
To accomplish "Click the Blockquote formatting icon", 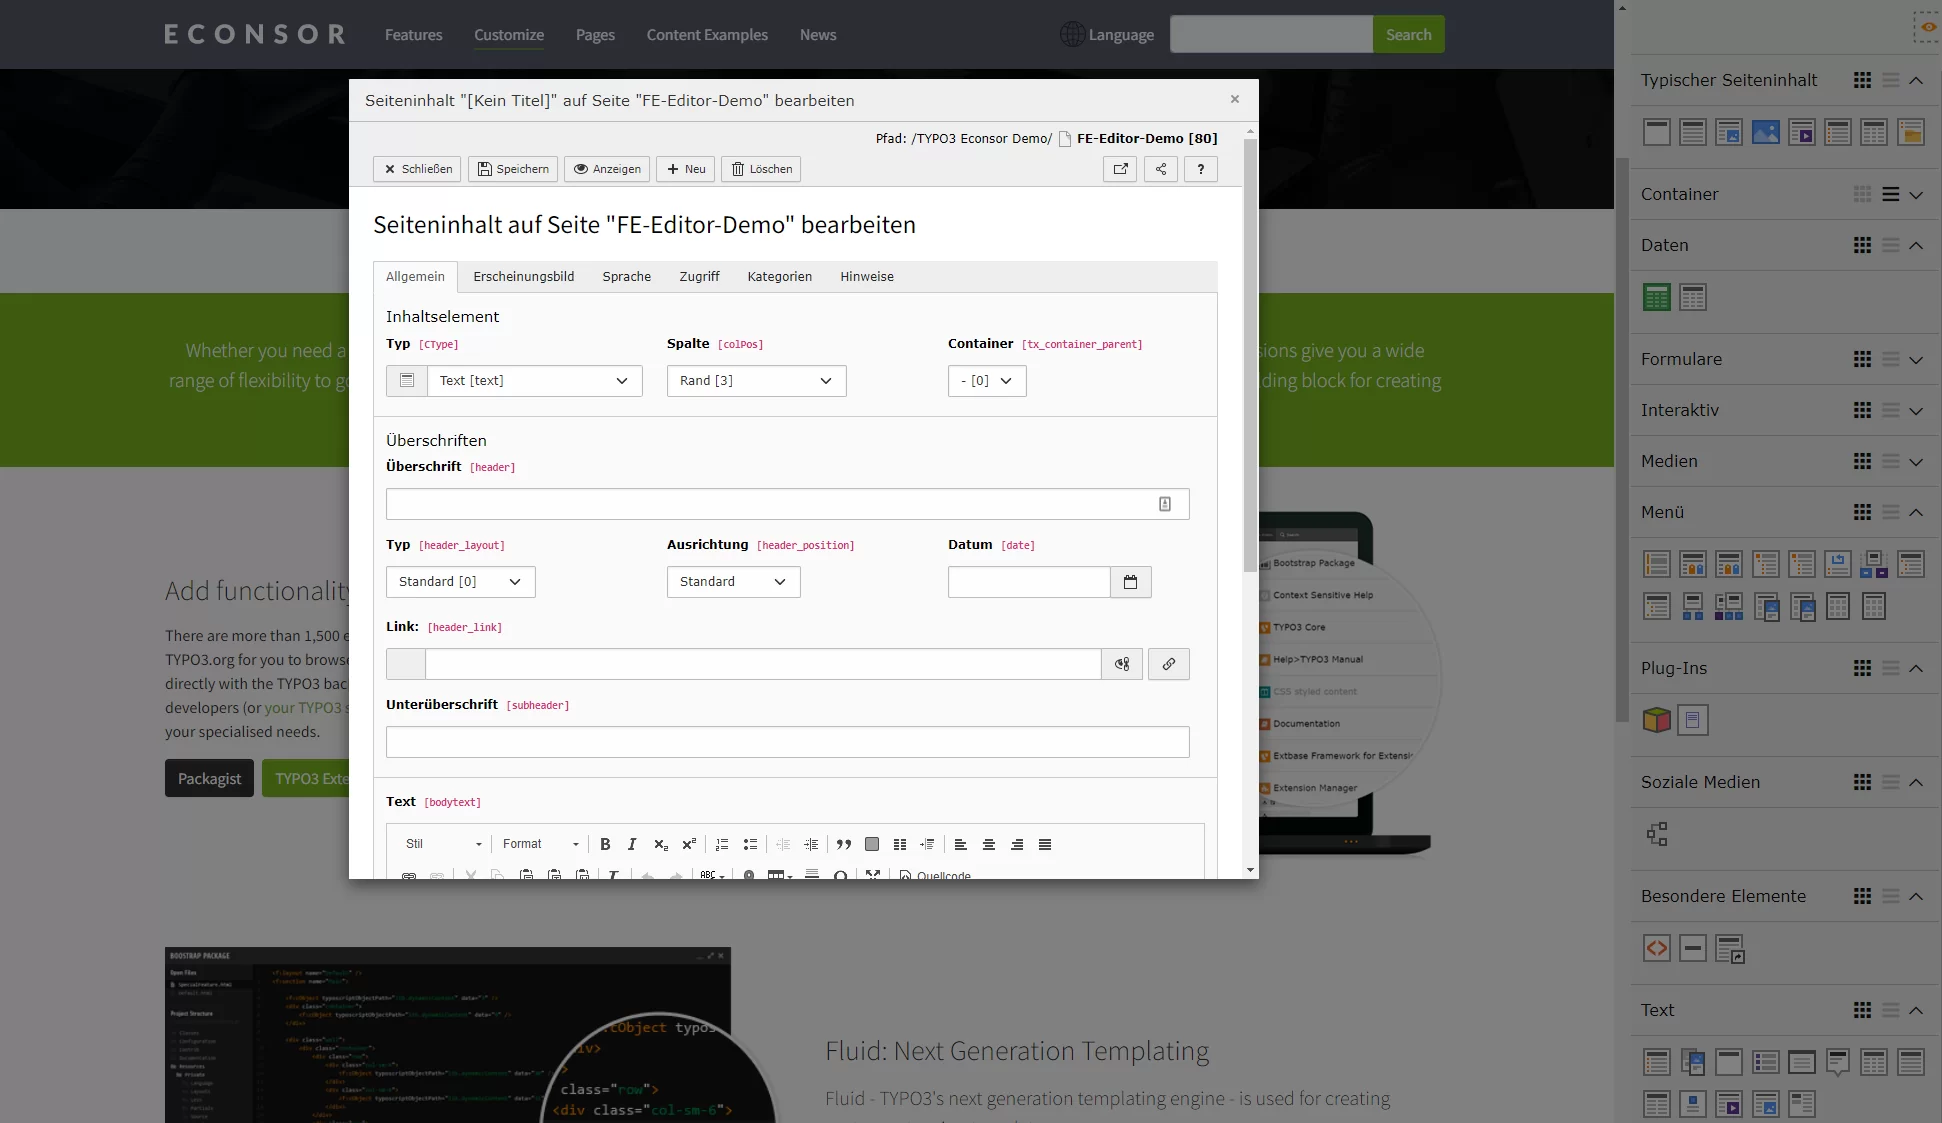I will (x=842, y=844).
